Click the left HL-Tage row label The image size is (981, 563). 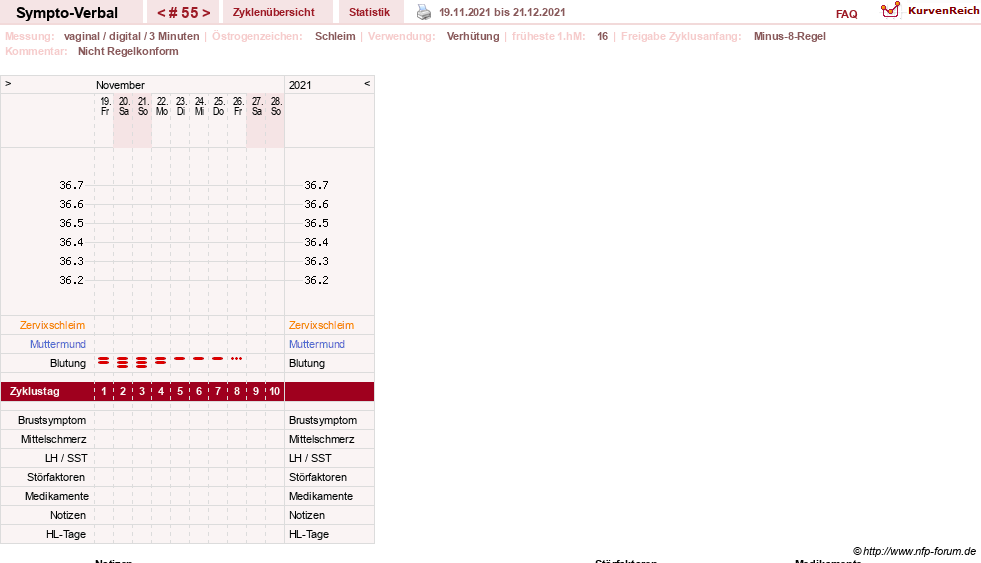click(x=66, y=534)
